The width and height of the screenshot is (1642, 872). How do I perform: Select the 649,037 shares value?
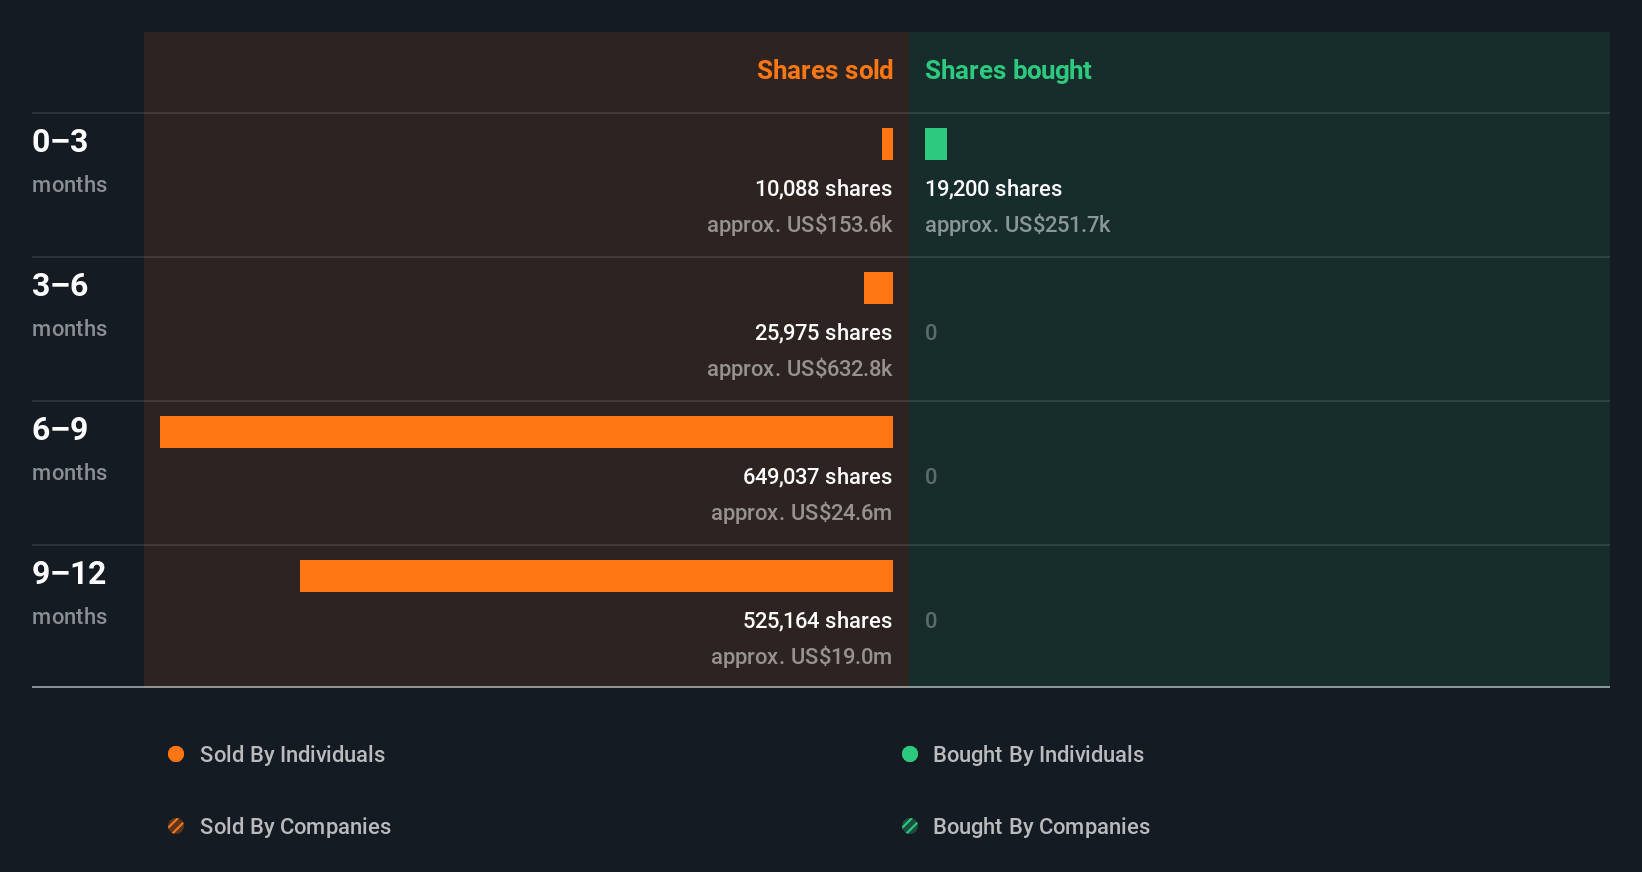click(x=817, y=476)
